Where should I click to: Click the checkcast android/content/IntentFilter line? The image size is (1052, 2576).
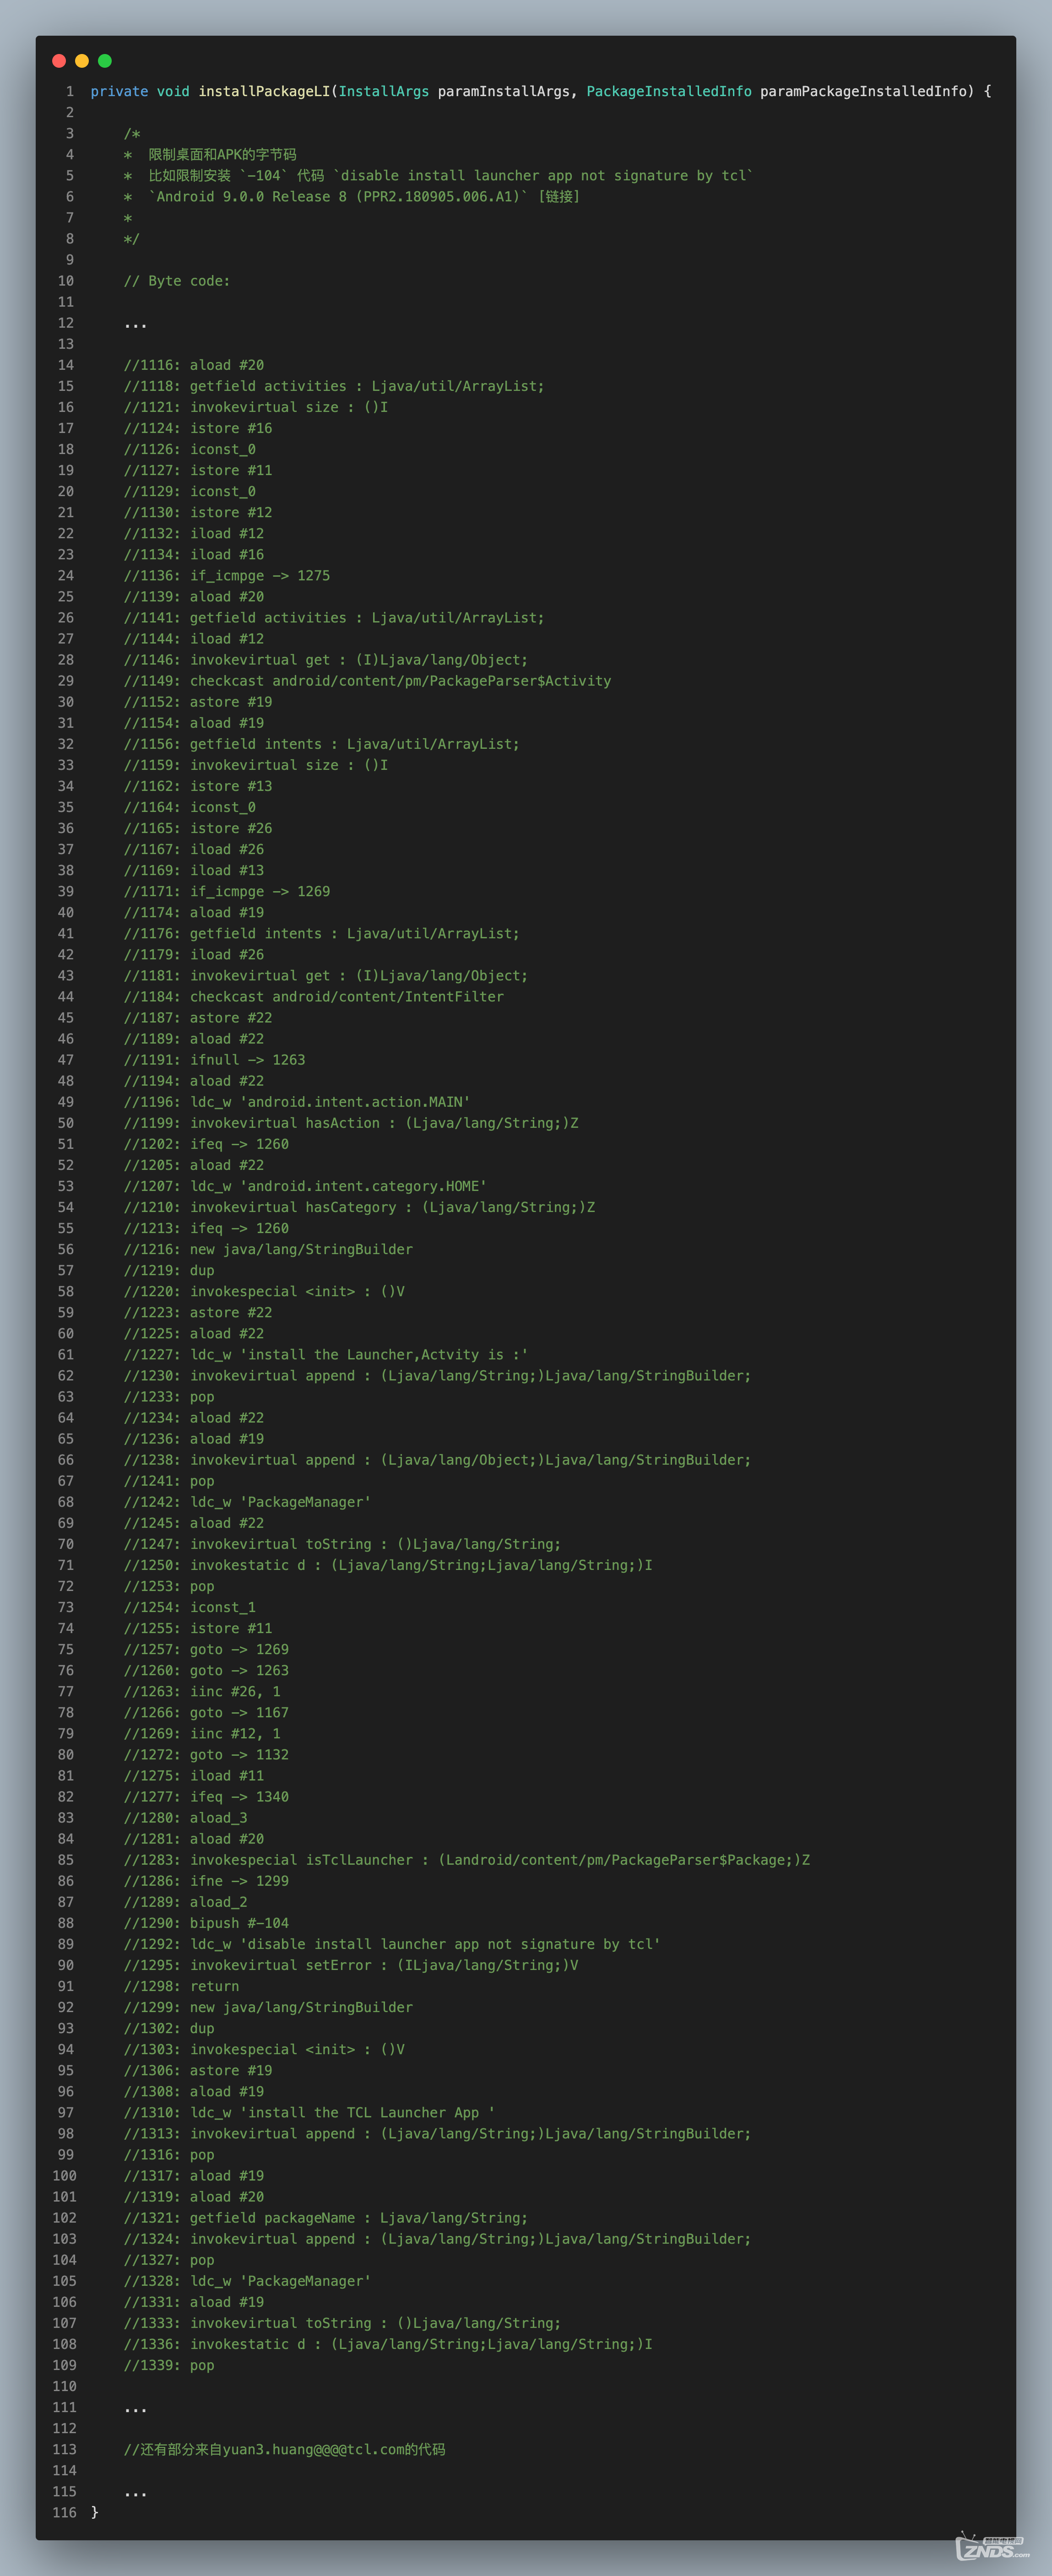[x=314, y=997]
